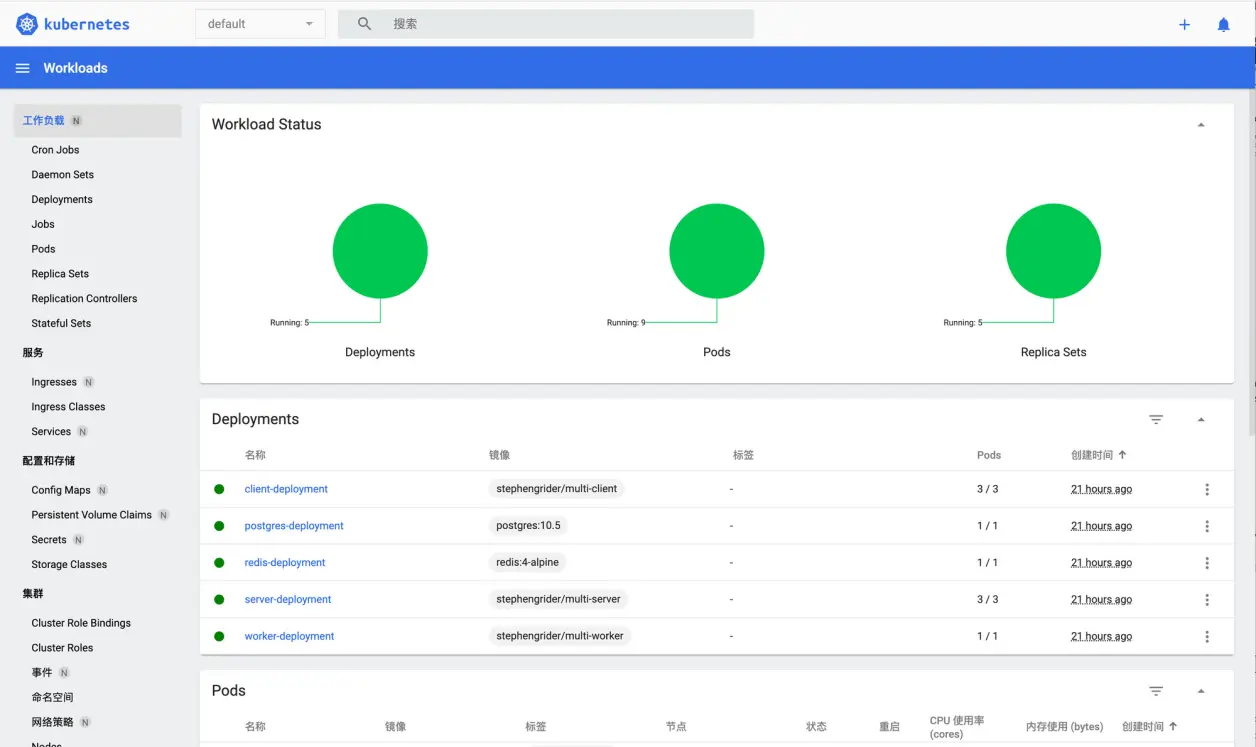Collapse the Pods card
The image size is (1256, 747).
point(1201,691)
